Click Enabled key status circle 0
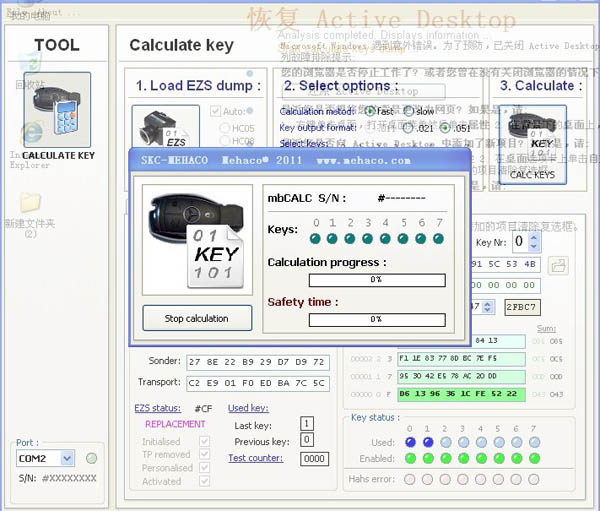This screenshot has height=511, width=600. (x=410, y=458)
